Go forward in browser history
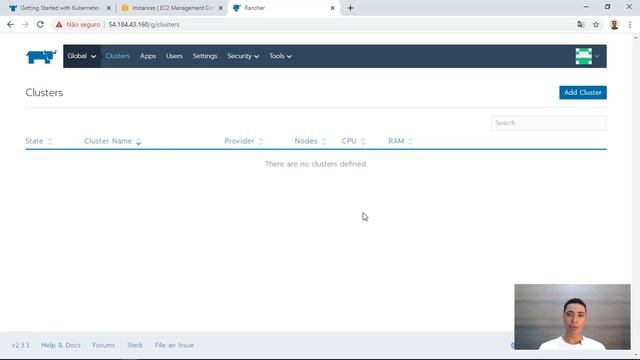640x360 pixels. pos(25,24)
